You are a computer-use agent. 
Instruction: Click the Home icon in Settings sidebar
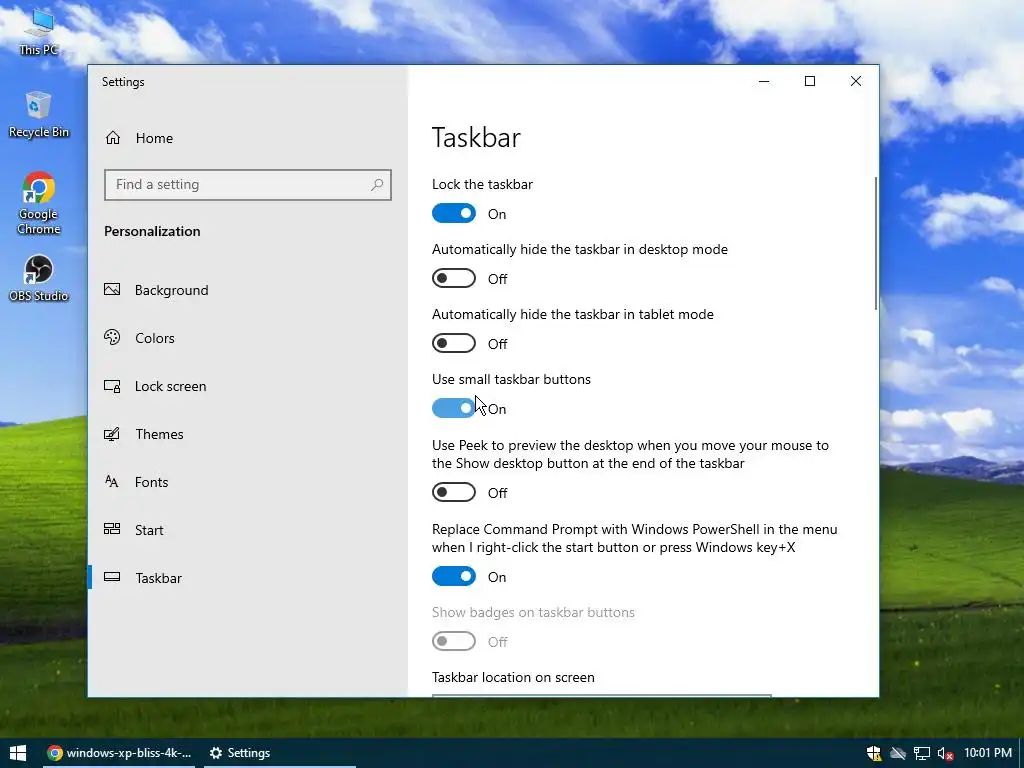113,138
